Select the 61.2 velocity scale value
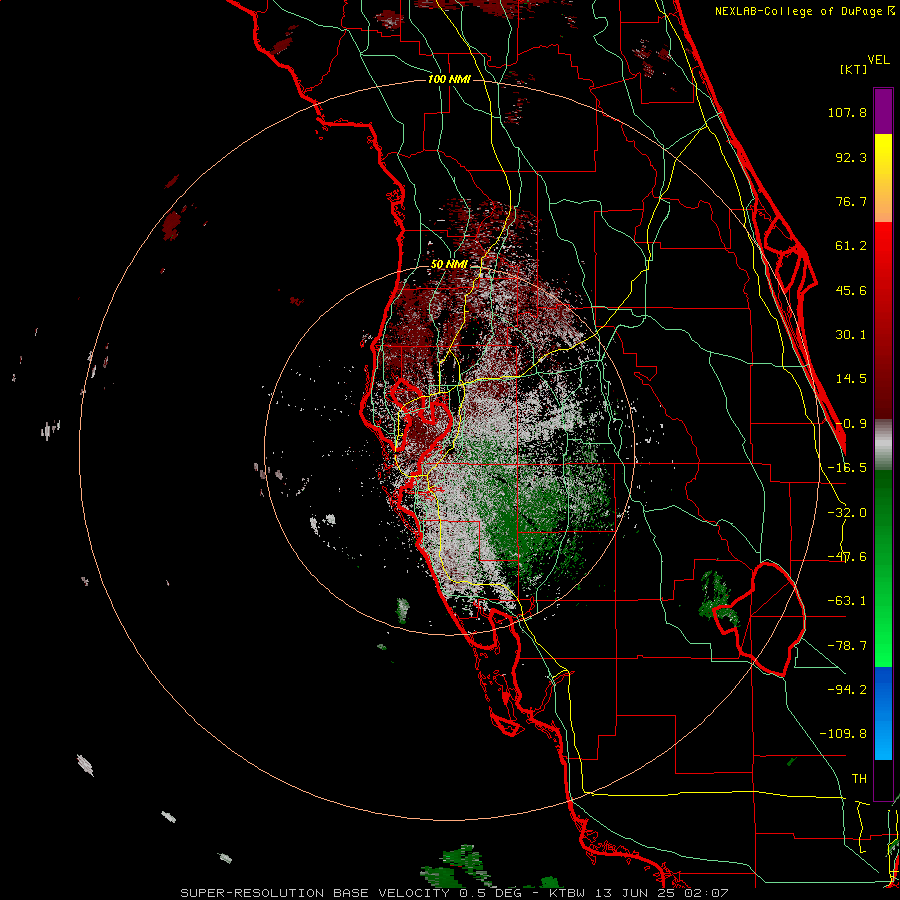The height and width of the screenshot is (900, 900). point(851,246)
